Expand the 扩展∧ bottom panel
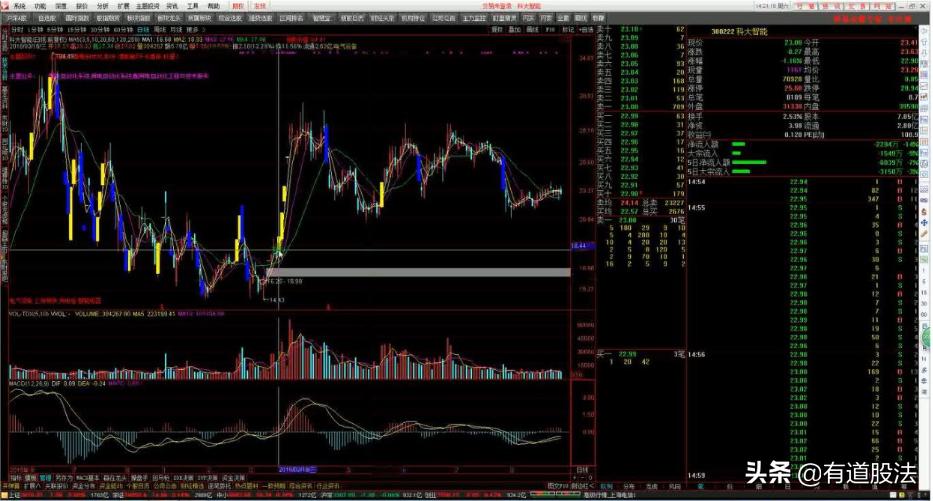Screen dimensions: 933x501 (x=32, y=486)
